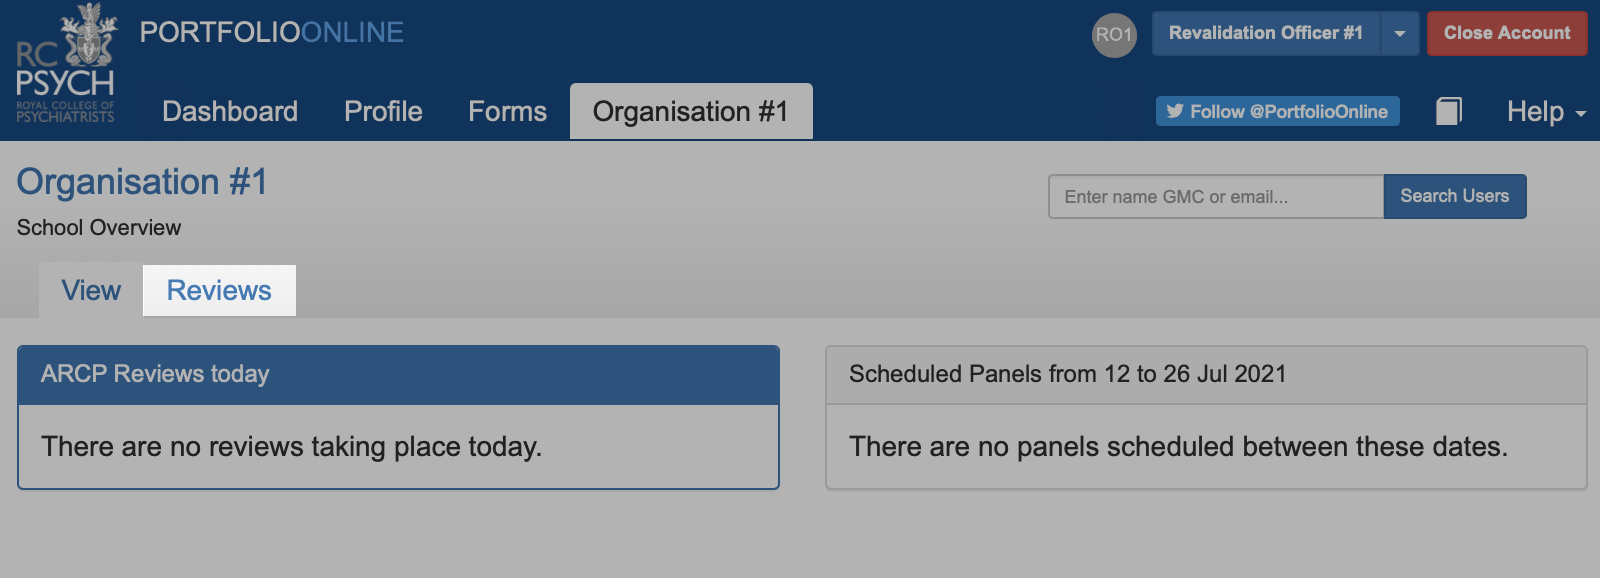Viewport: 1600px width, 578px height.
Task: Click the name GMC or email search field
Action: point(1216,196)
